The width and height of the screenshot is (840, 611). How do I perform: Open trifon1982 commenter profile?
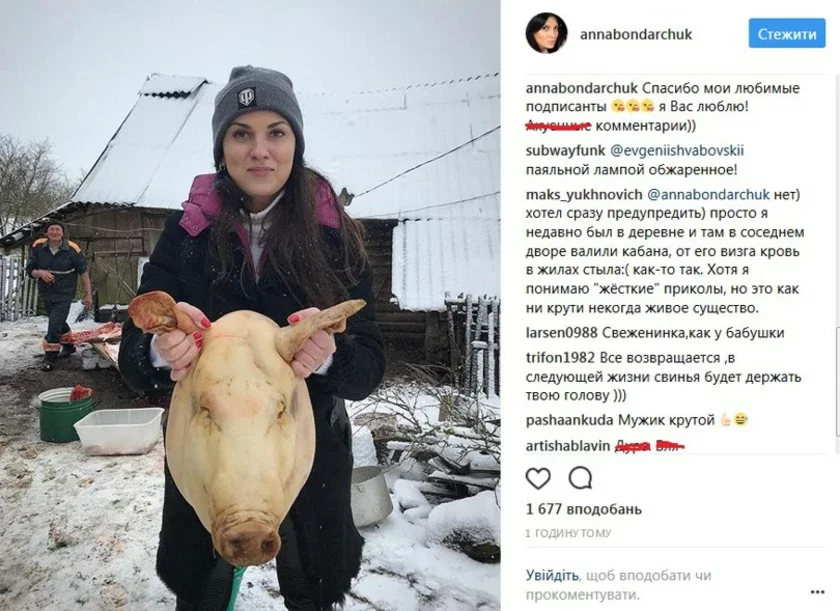tap(560, 357)
